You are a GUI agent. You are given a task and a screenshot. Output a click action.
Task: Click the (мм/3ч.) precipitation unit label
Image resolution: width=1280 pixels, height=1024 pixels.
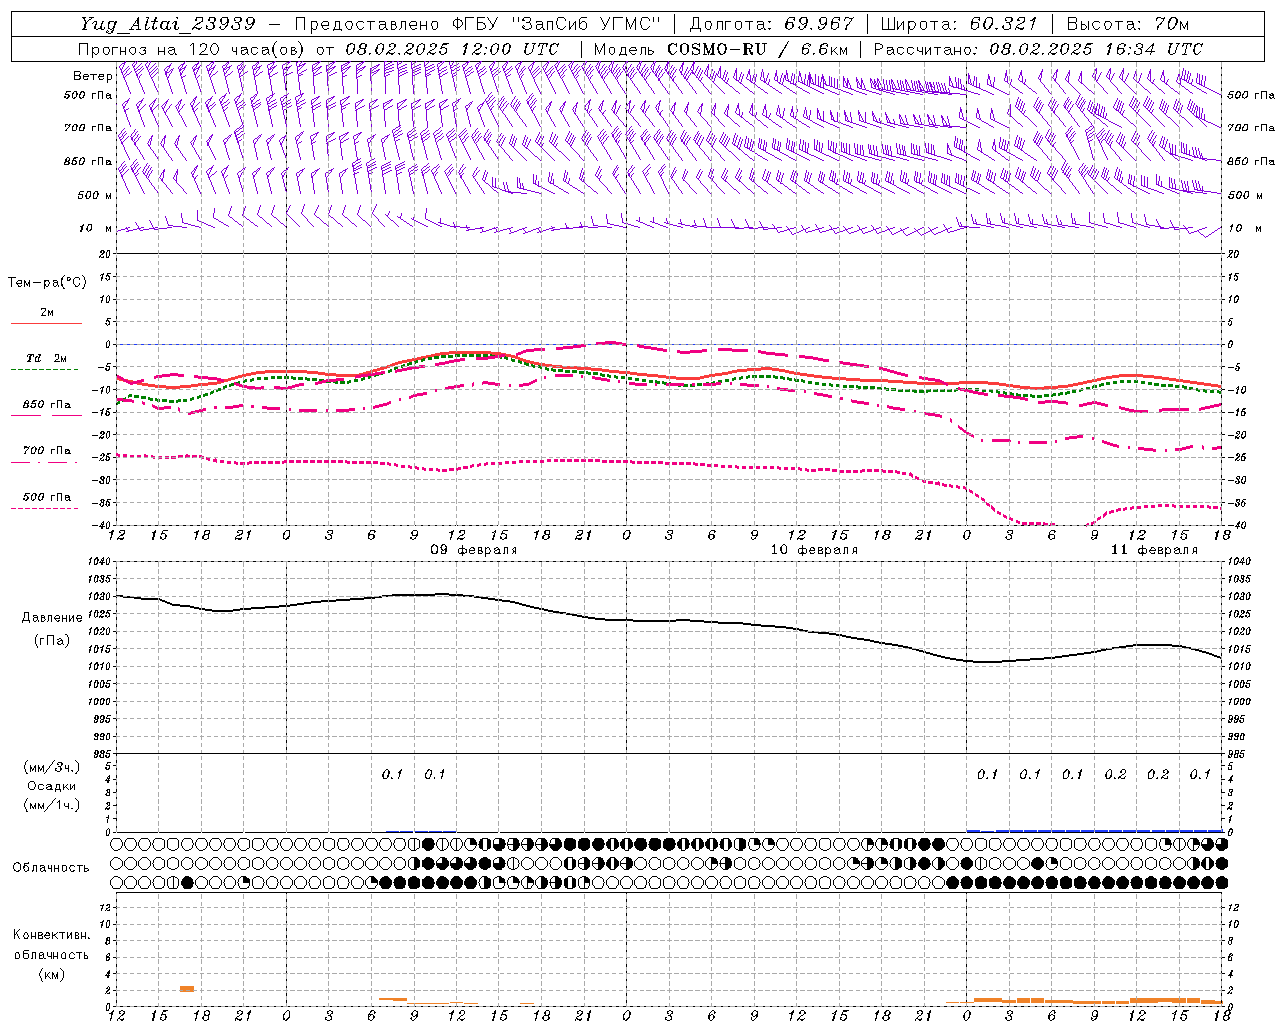pyautogui.click(x=52, y=767)
